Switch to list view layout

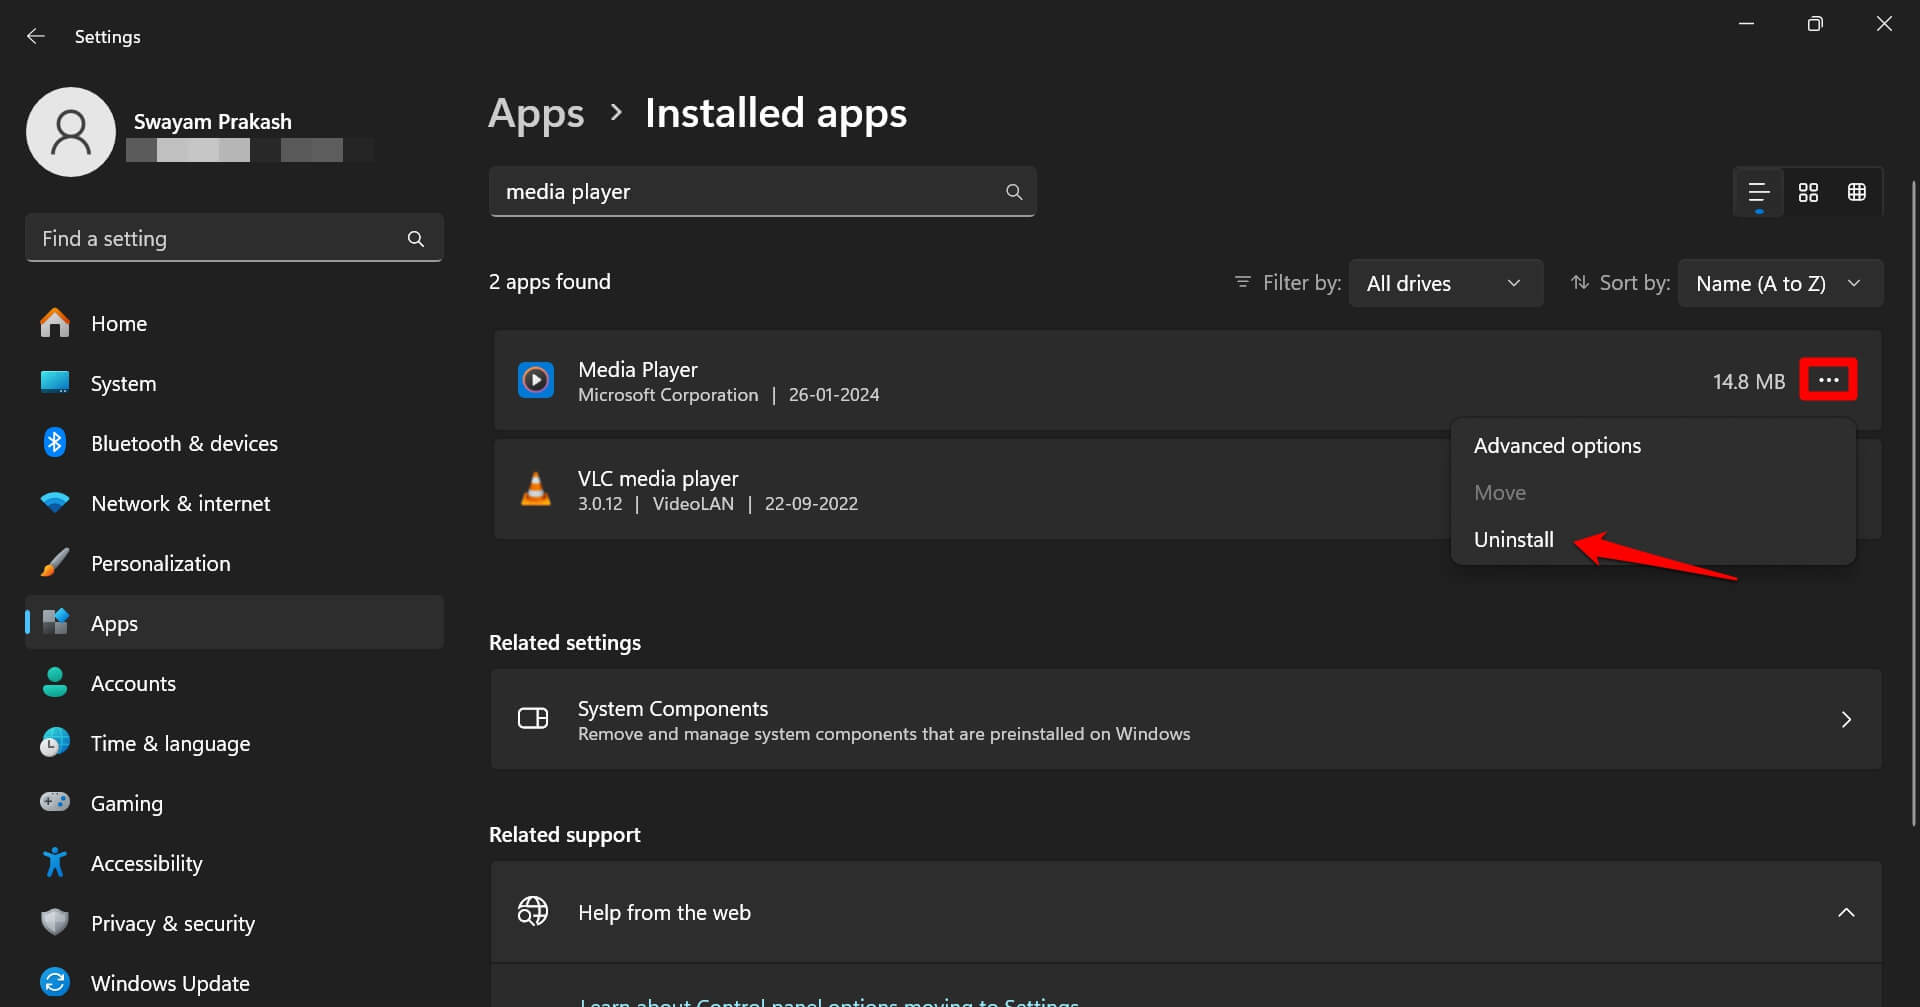1758,192
